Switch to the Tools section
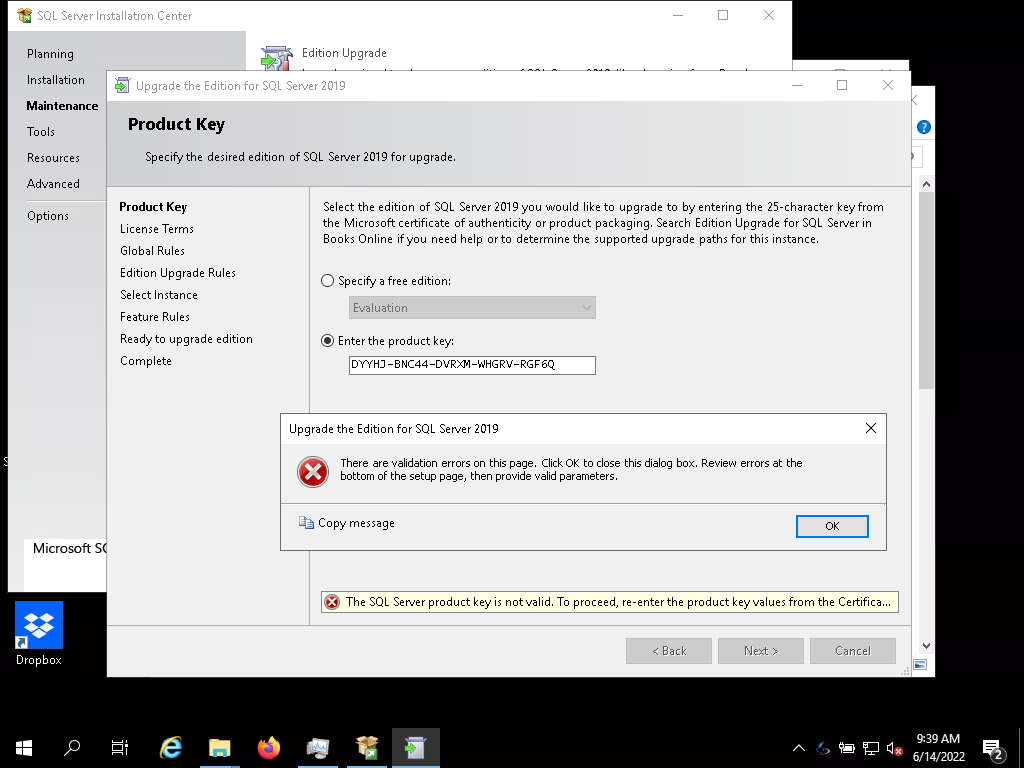The image size is (1024, 768). pos(41,132)
